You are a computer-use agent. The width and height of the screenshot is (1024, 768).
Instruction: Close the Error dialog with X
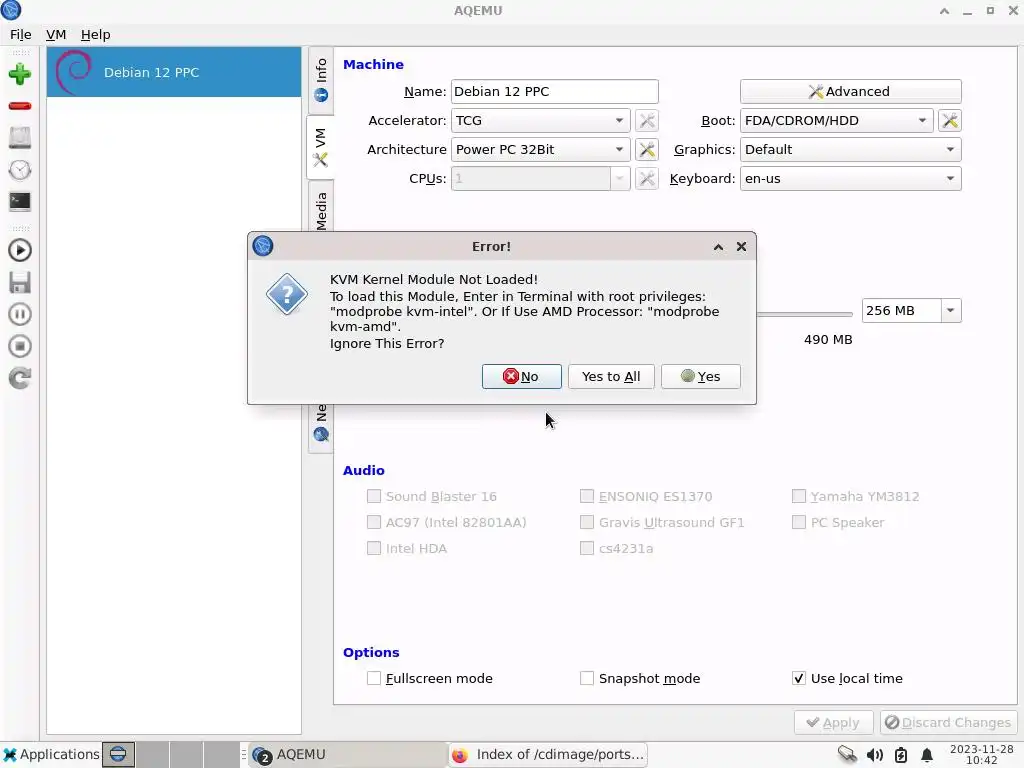point(741,246)
